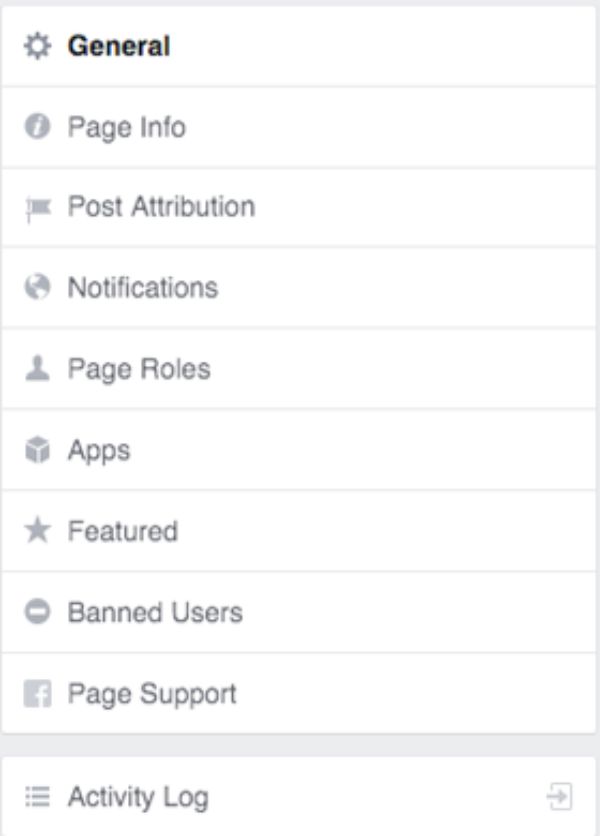Click the cube icon next to Apps
This screenshot has height=836, width=600.
37,450
